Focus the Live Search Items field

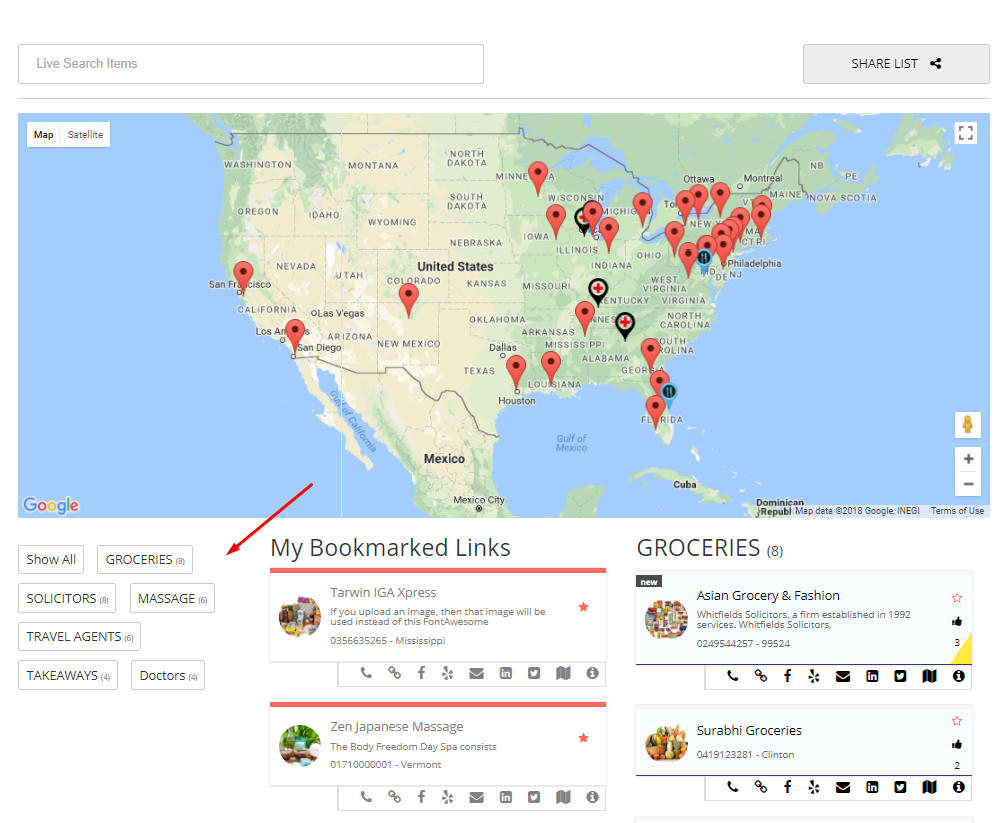click(251, 64)
